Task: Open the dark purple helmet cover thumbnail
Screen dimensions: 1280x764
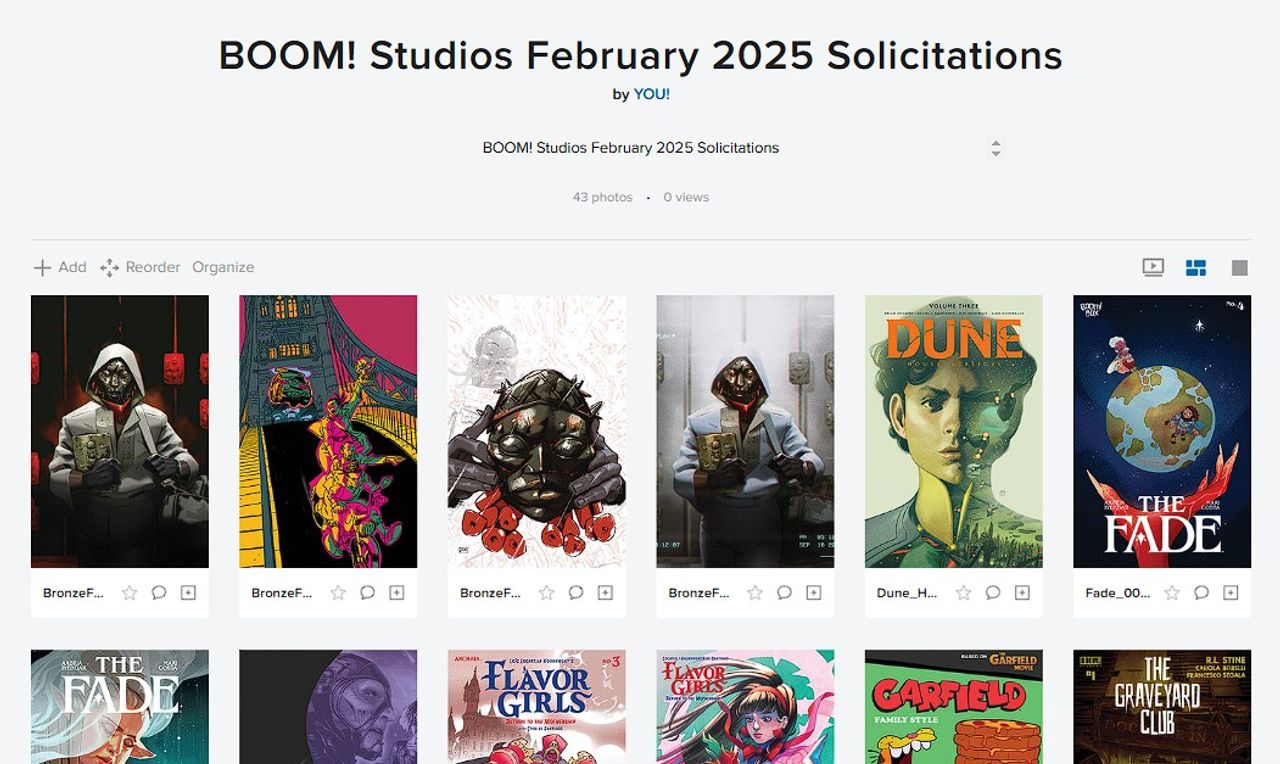Action: click(x=328, y=707)
